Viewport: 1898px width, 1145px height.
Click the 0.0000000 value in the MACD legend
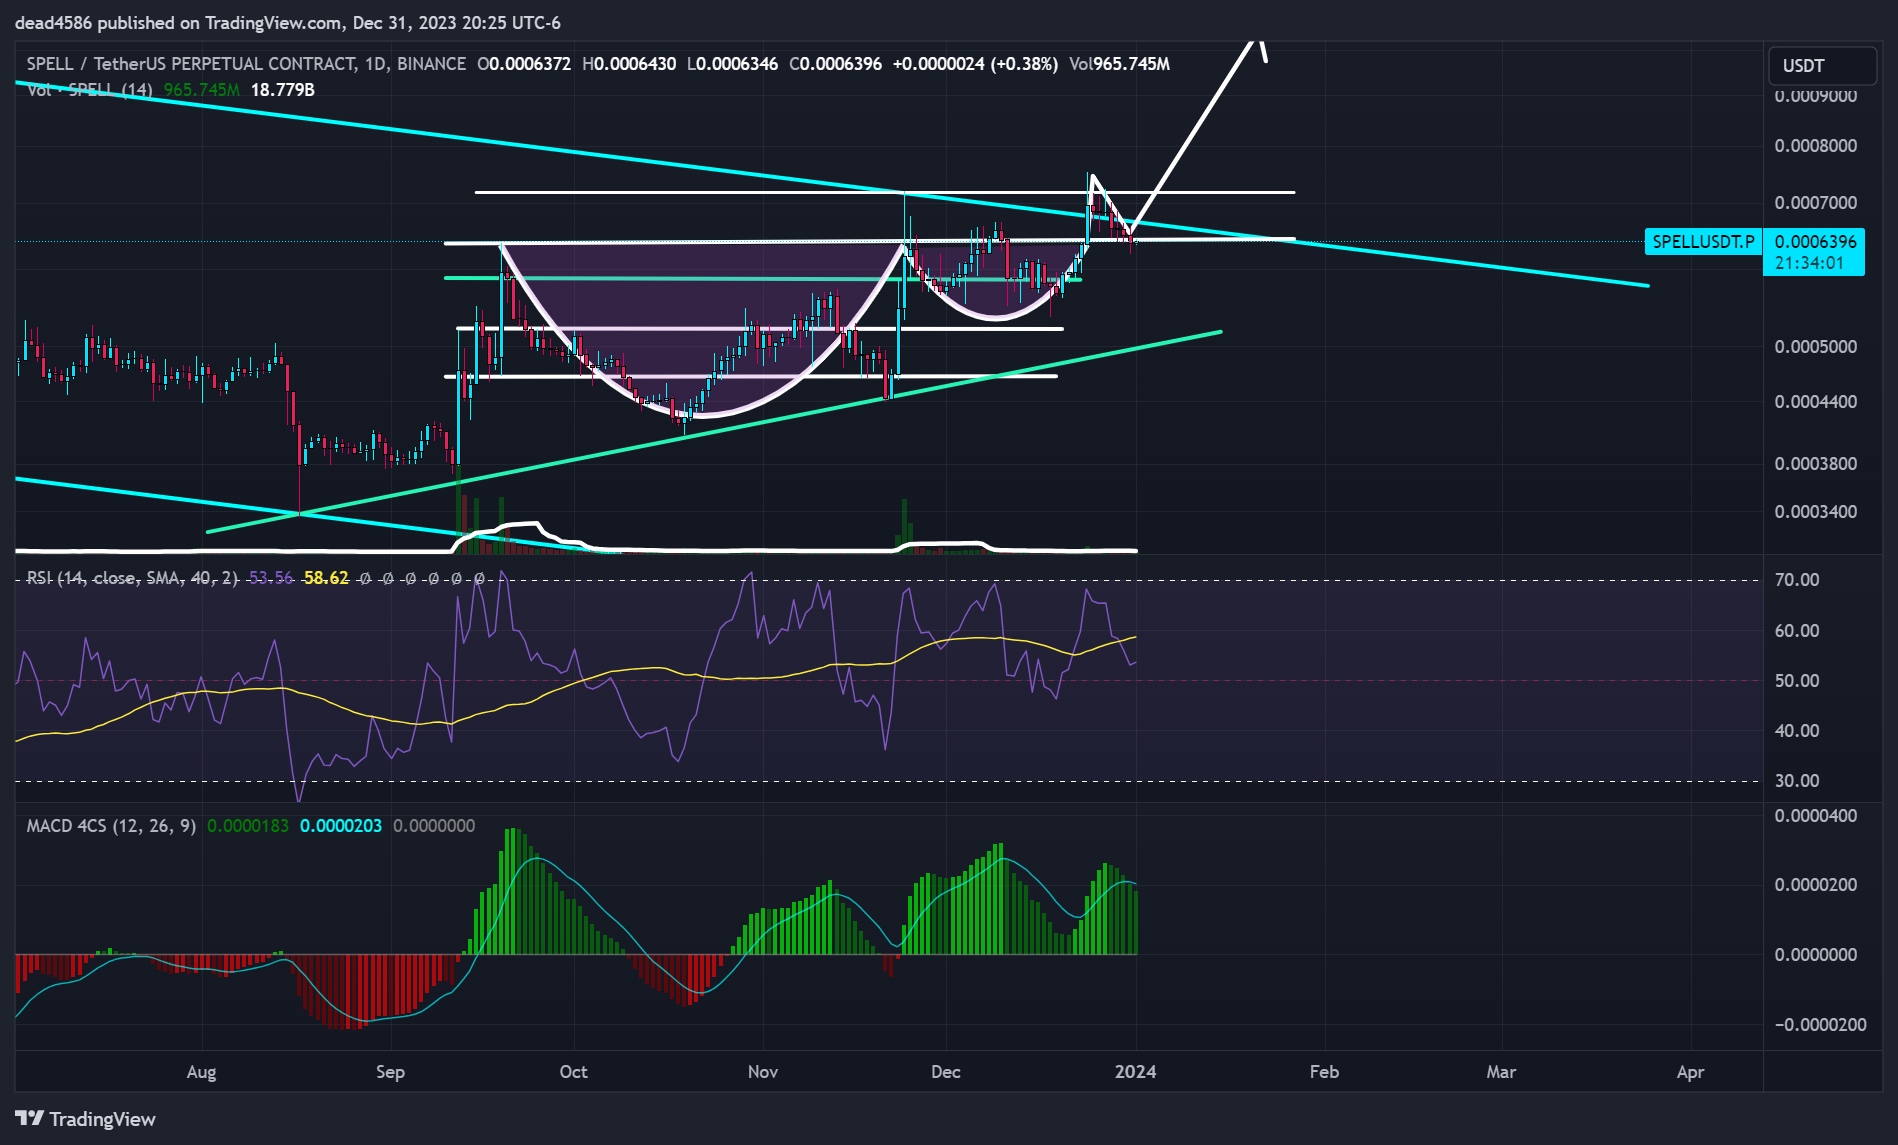coord(434,826)
